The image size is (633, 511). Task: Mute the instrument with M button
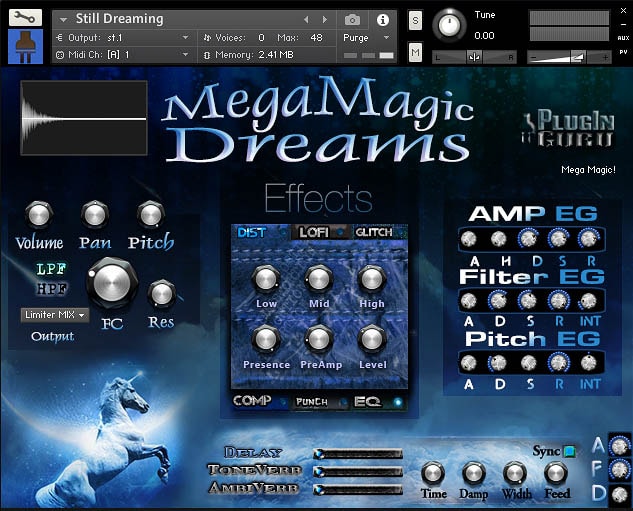click(x=415, y=52)
